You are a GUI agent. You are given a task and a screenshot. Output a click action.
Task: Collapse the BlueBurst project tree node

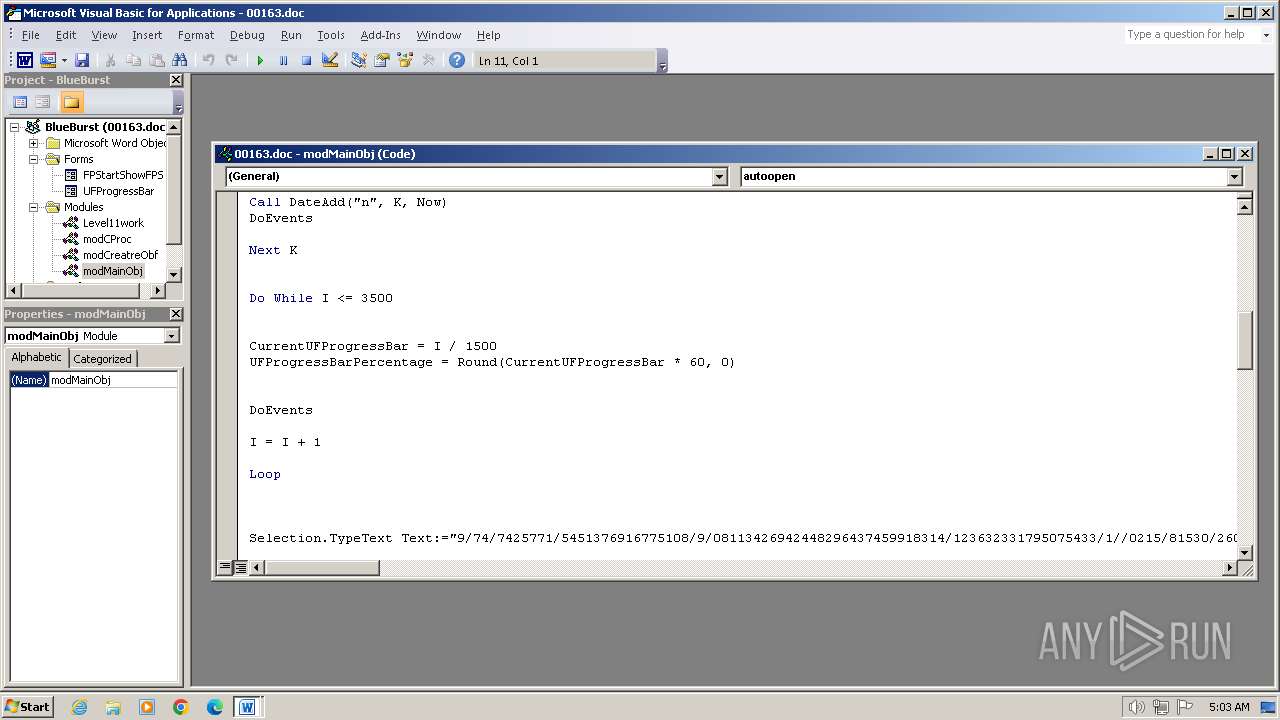(15, 127)
